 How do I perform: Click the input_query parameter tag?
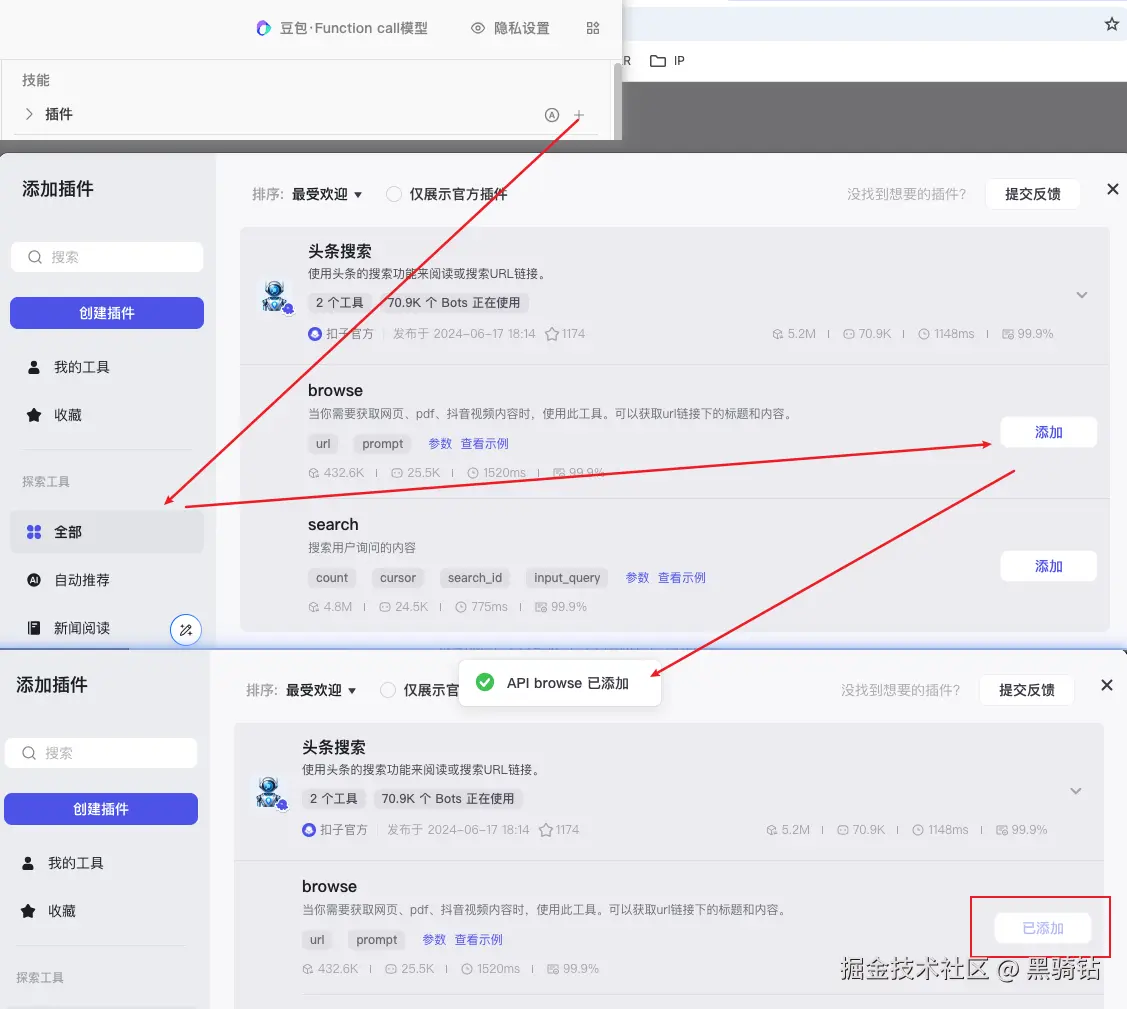tap(566, 577)
